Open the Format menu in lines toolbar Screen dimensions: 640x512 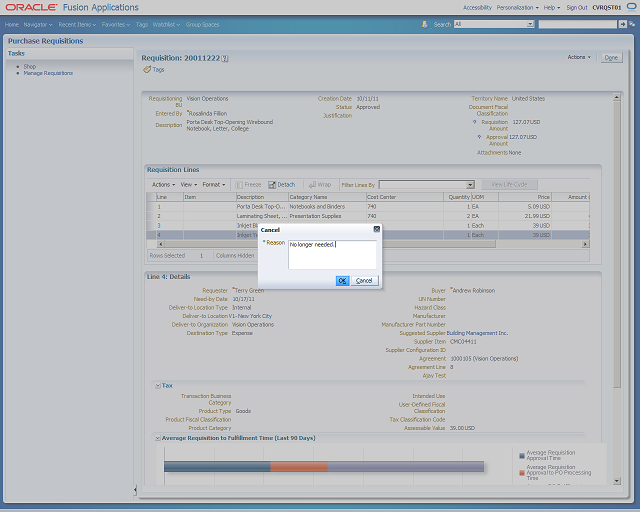214,185
